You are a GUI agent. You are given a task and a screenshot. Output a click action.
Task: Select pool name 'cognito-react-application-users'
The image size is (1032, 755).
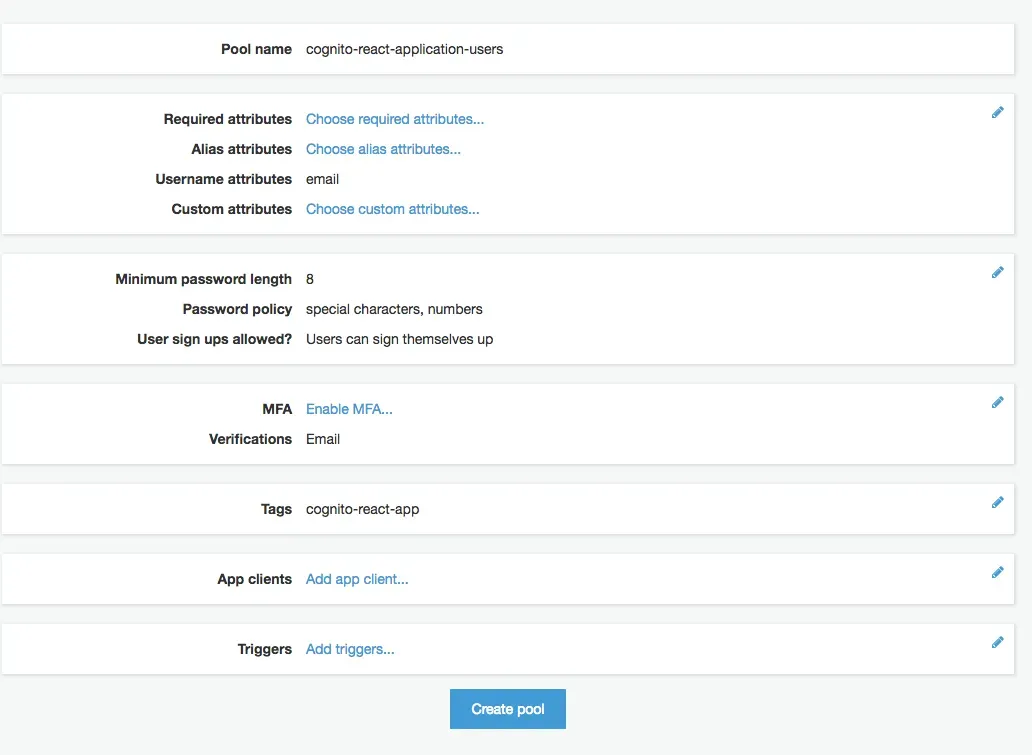404,49
